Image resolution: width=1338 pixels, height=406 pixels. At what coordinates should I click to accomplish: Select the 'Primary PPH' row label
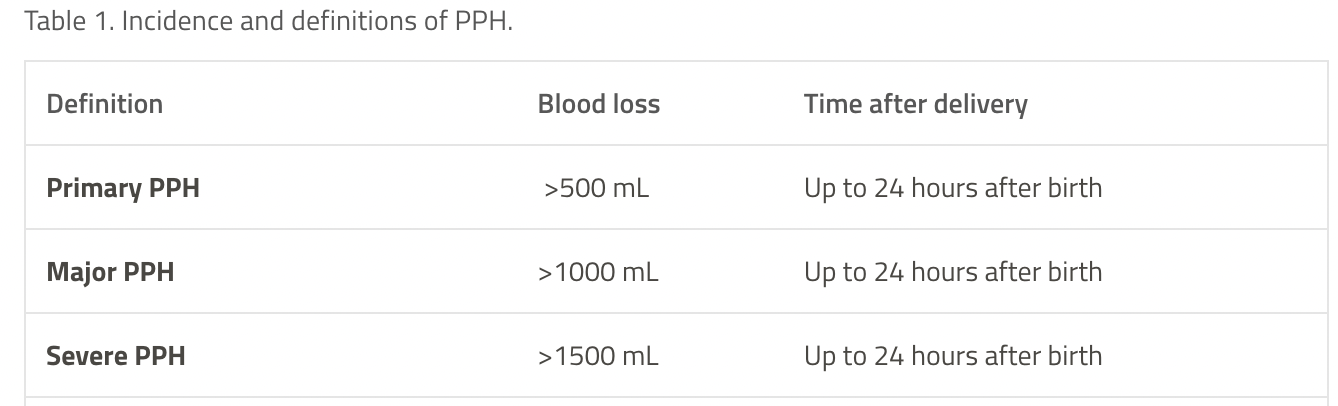[123, 188]
